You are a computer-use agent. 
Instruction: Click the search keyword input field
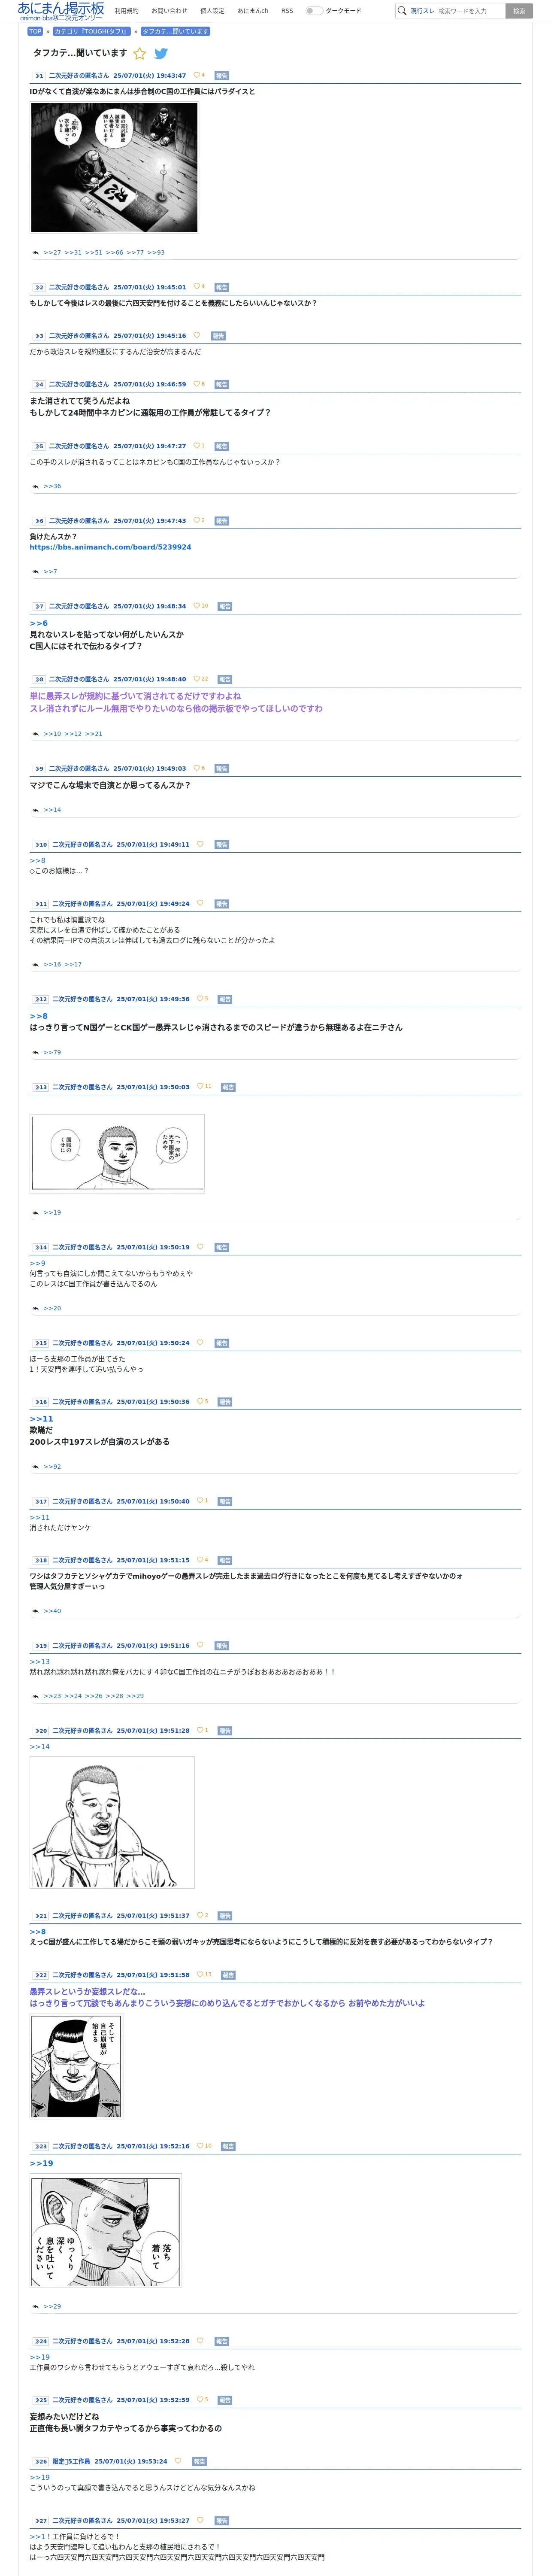click(x=470, y=11)
